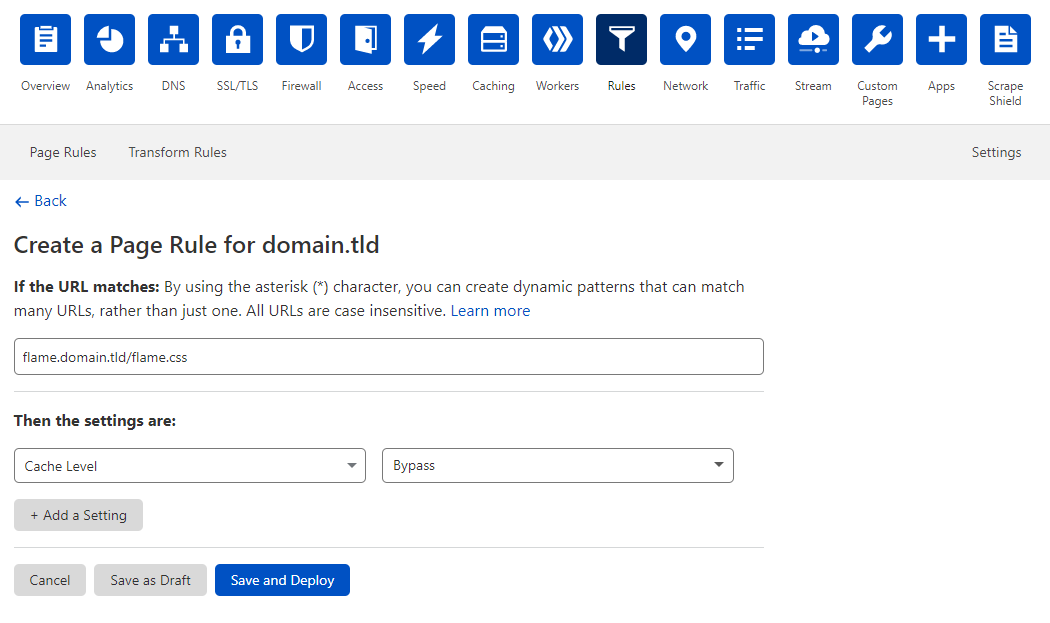Open Scrape Shield
Image resolution: width=1050 pixels, height=623 pixels.
pos(1005,39)
